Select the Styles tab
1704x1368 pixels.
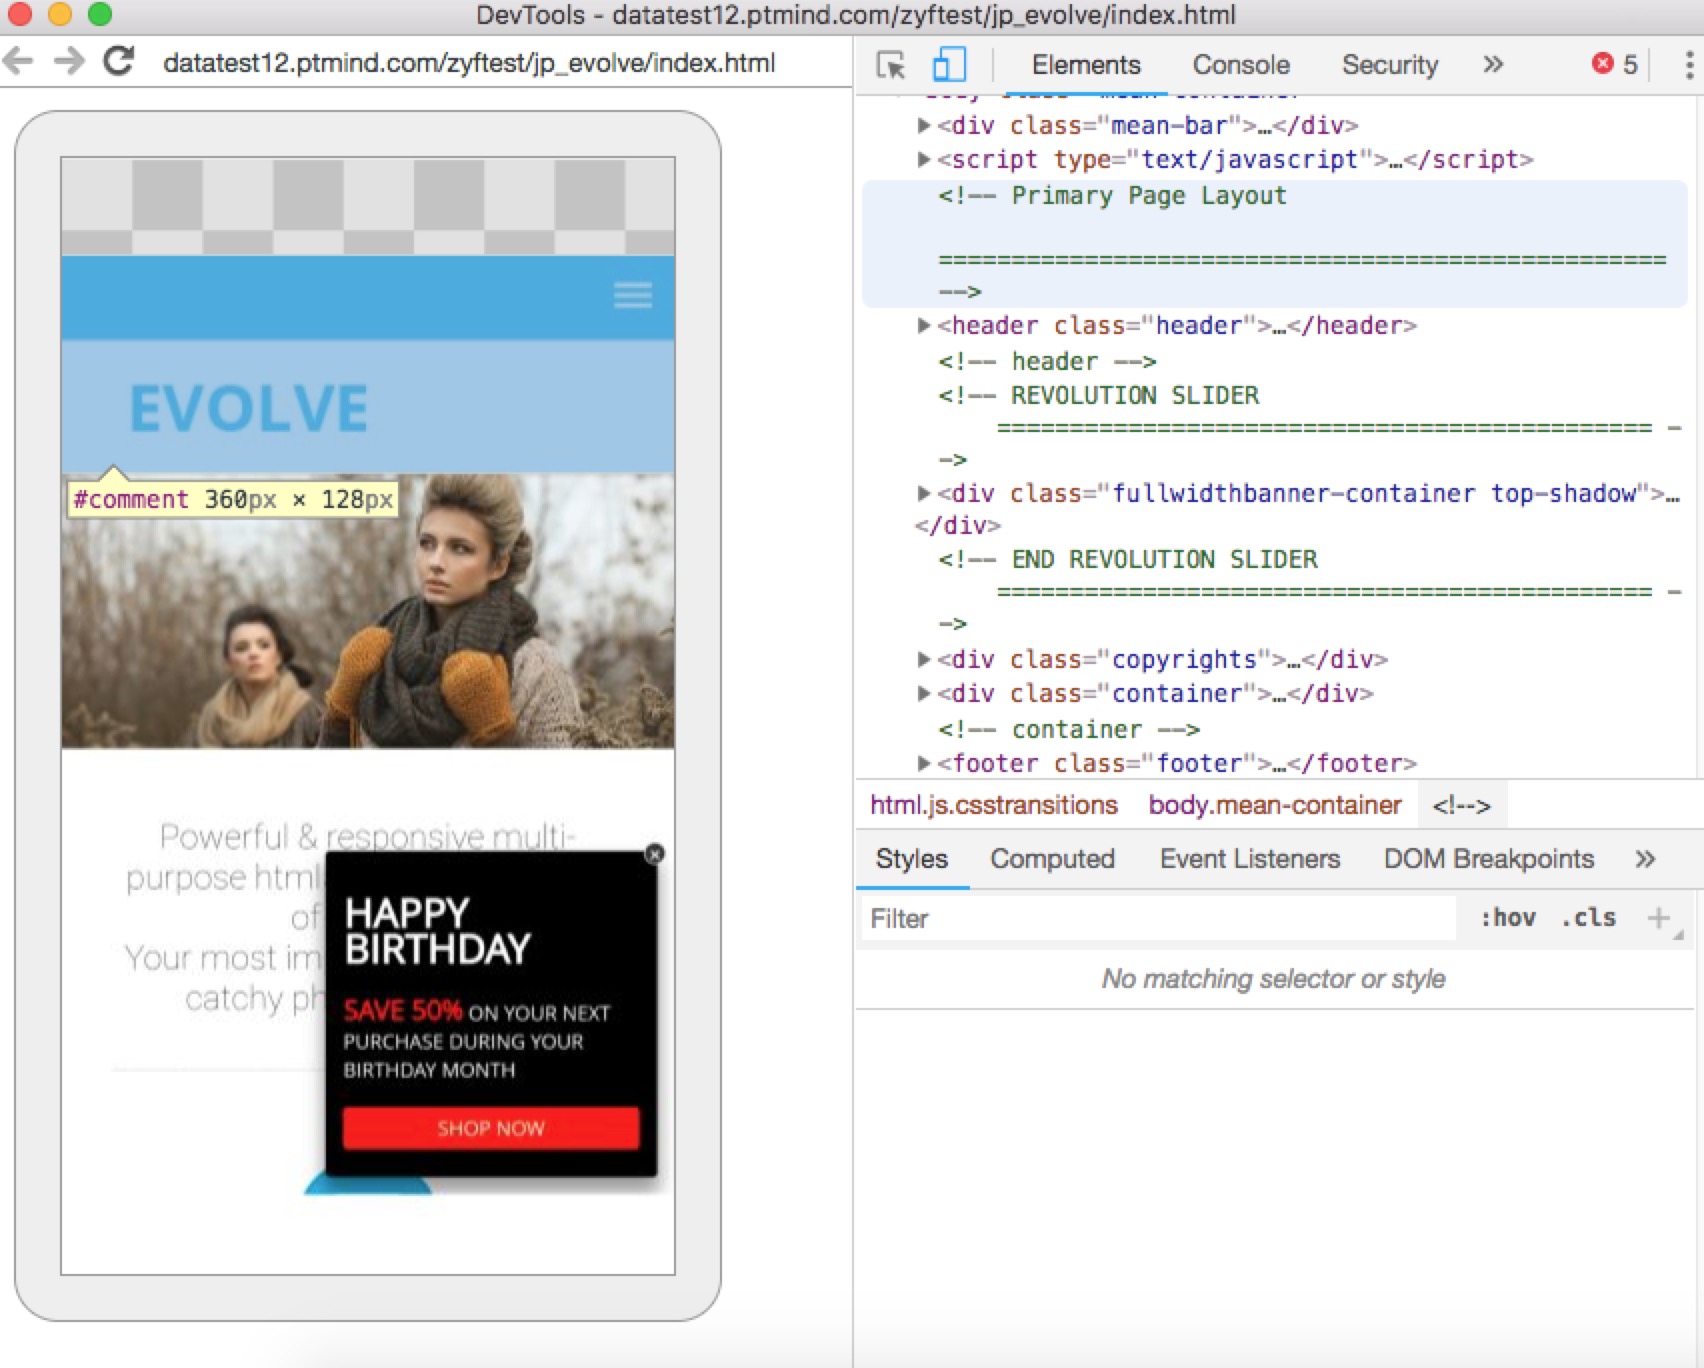tap(912, 859)
